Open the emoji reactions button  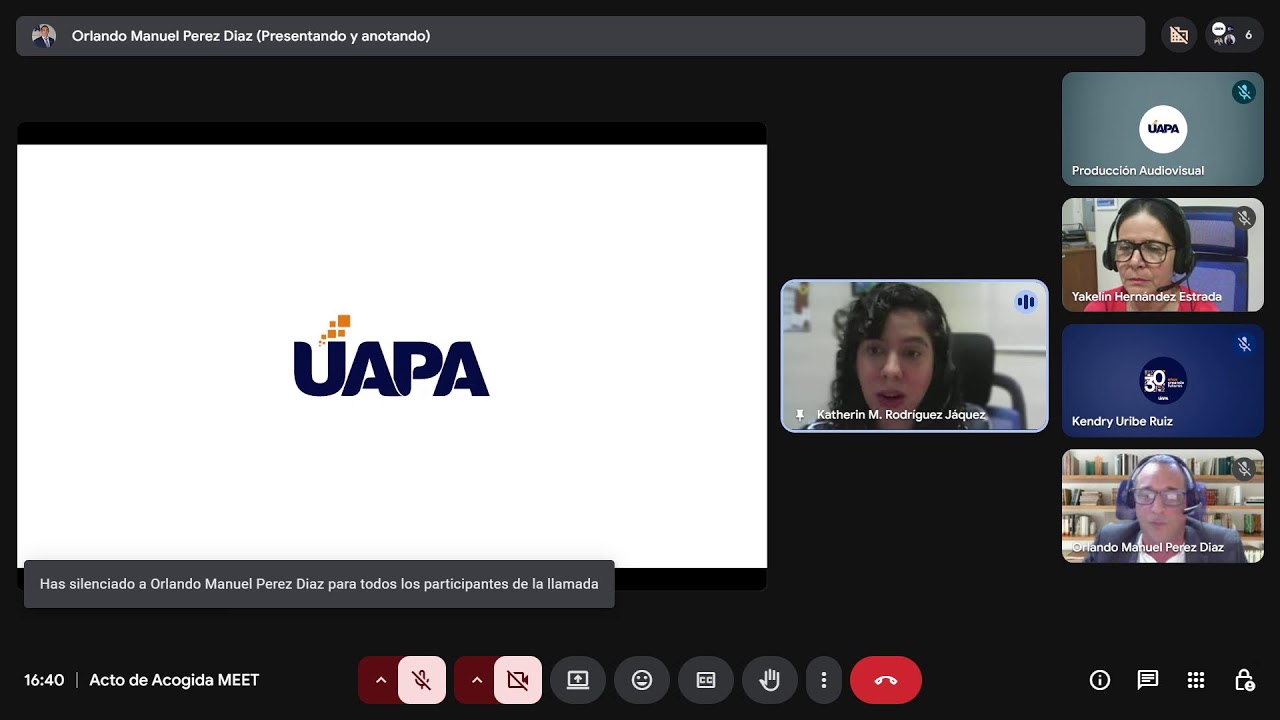point(642,680)
